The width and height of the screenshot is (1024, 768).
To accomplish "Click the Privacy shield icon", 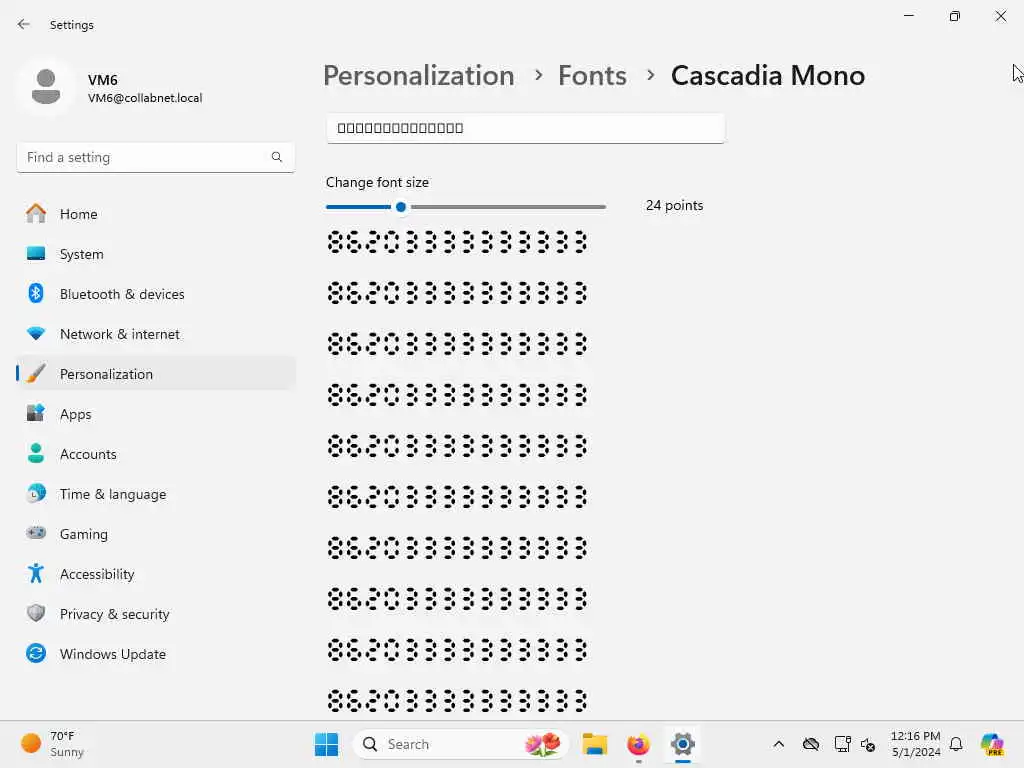I will coord(36,613).
